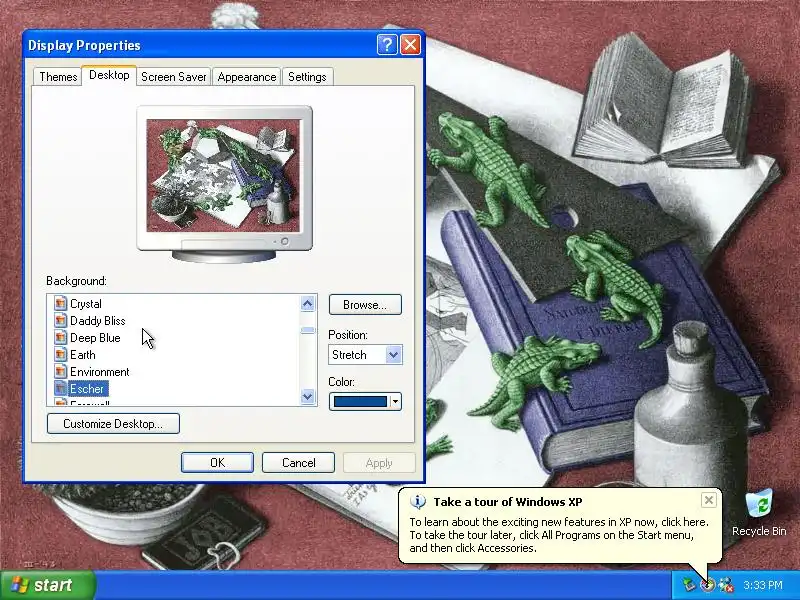Click the Windows XP tour tray icon

[708, 585]
